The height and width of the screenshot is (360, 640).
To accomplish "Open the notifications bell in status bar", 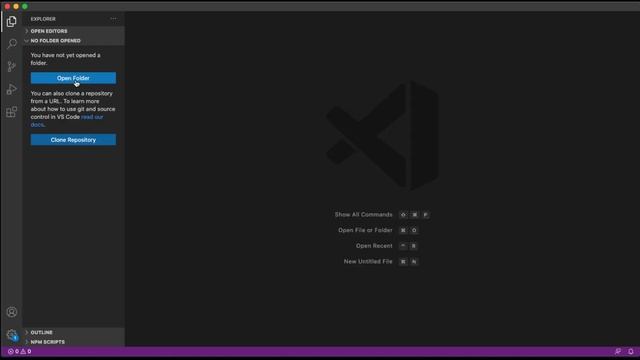I will pos(631,351).
